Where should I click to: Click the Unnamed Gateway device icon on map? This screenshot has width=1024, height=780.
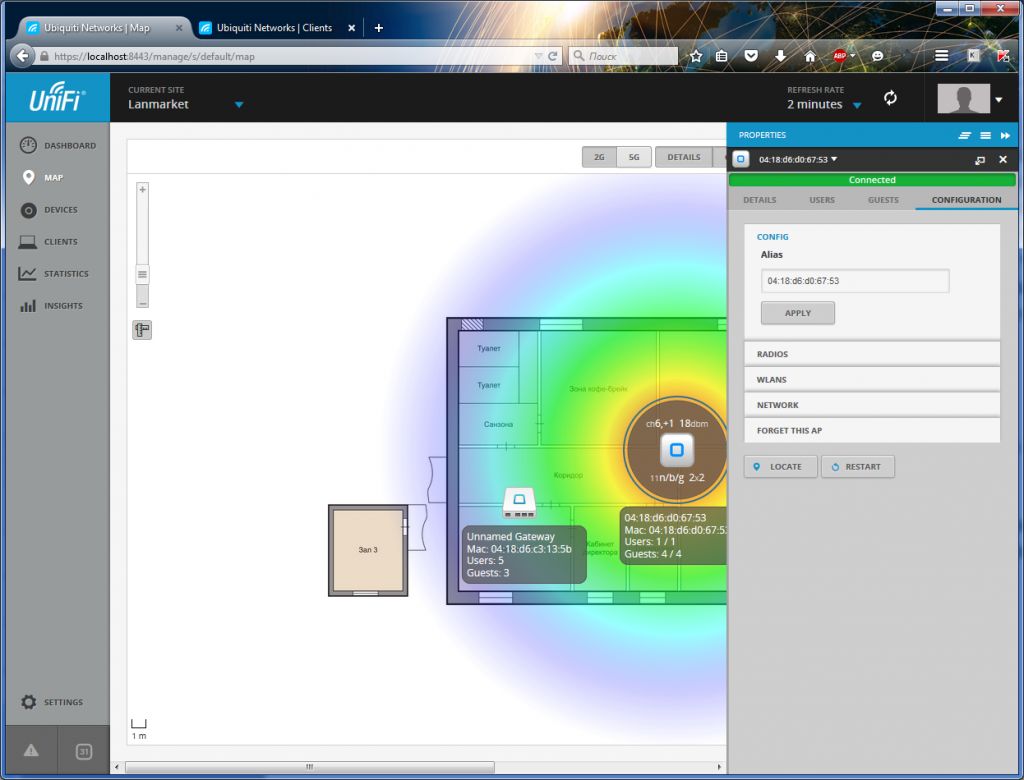click(x=519, y=503)
